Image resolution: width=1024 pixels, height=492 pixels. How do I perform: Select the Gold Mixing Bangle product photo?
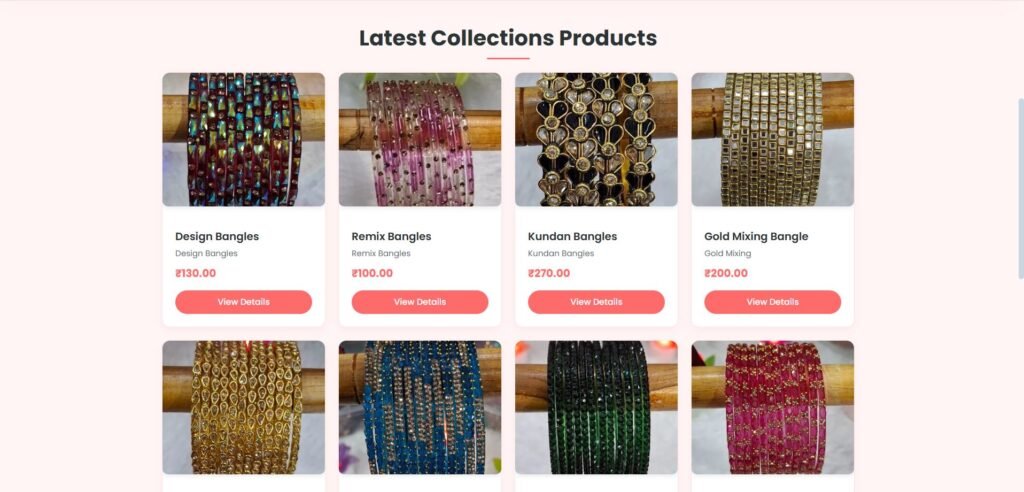click(x=773, y=139)
